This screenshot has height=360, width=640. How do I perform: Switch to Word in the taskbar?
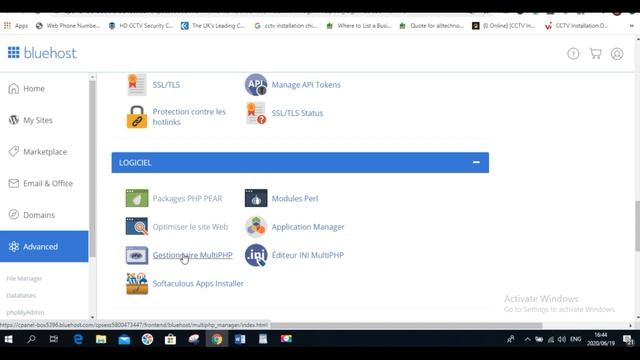(x=240, y=339)
